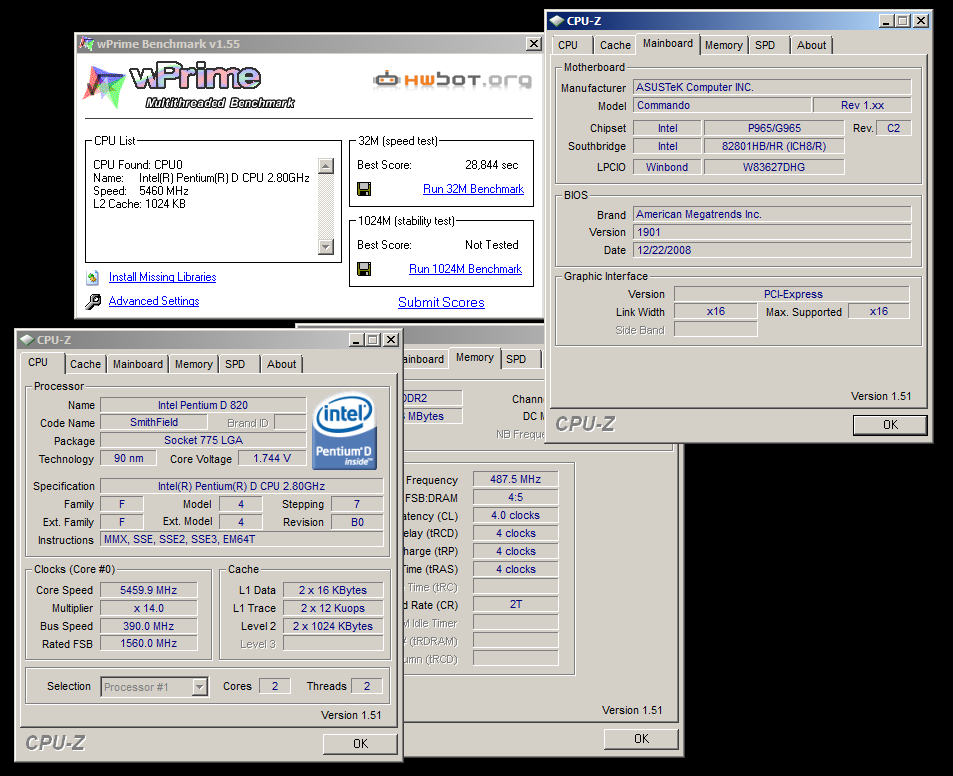Click the BIOS date 12/22/2008 field

[772, 250]
